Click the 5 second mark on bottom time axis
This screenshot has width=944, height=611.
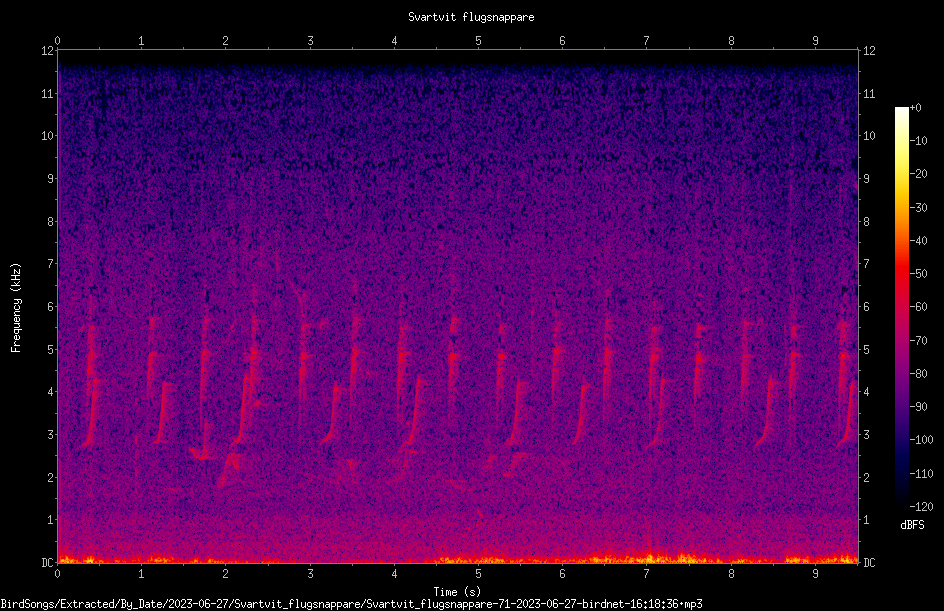click(478, 574)
